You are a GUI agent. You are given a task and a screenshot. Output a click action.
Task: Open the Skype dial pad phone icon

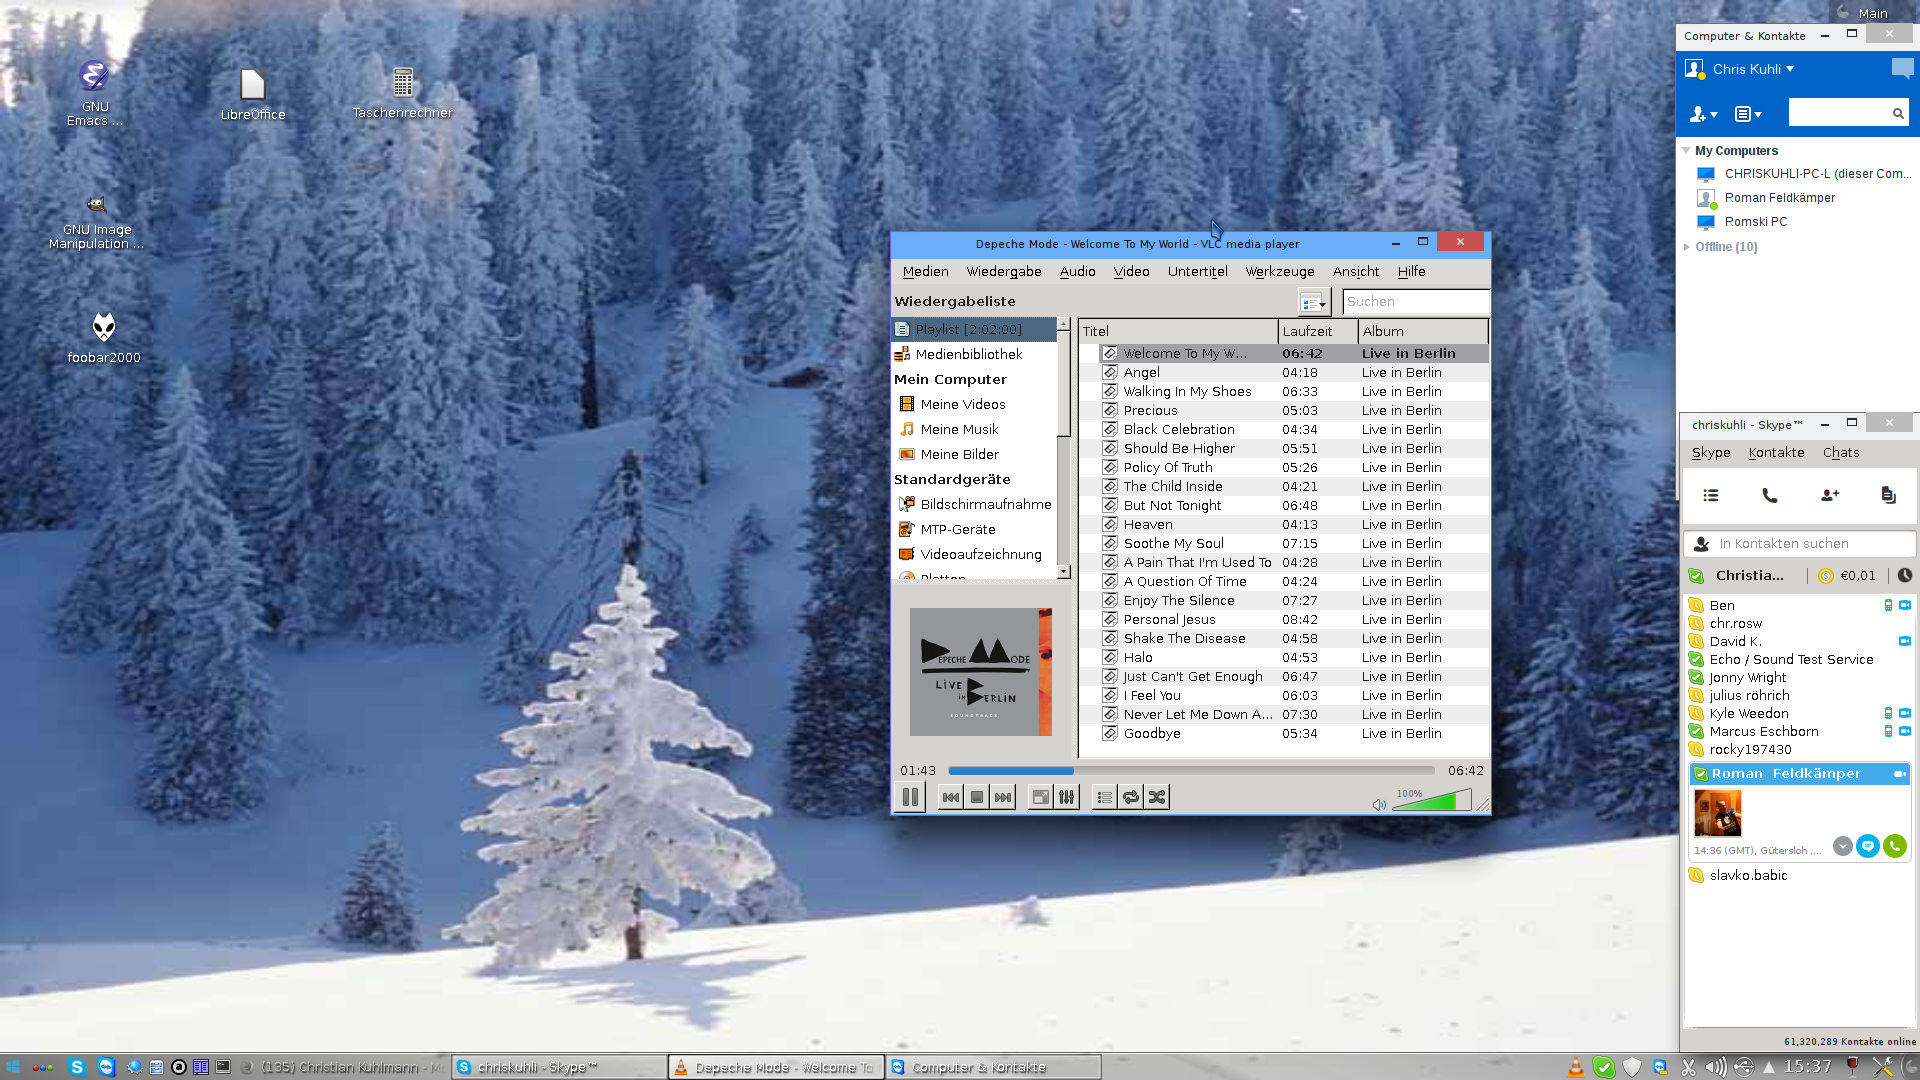pos(1769,495)
